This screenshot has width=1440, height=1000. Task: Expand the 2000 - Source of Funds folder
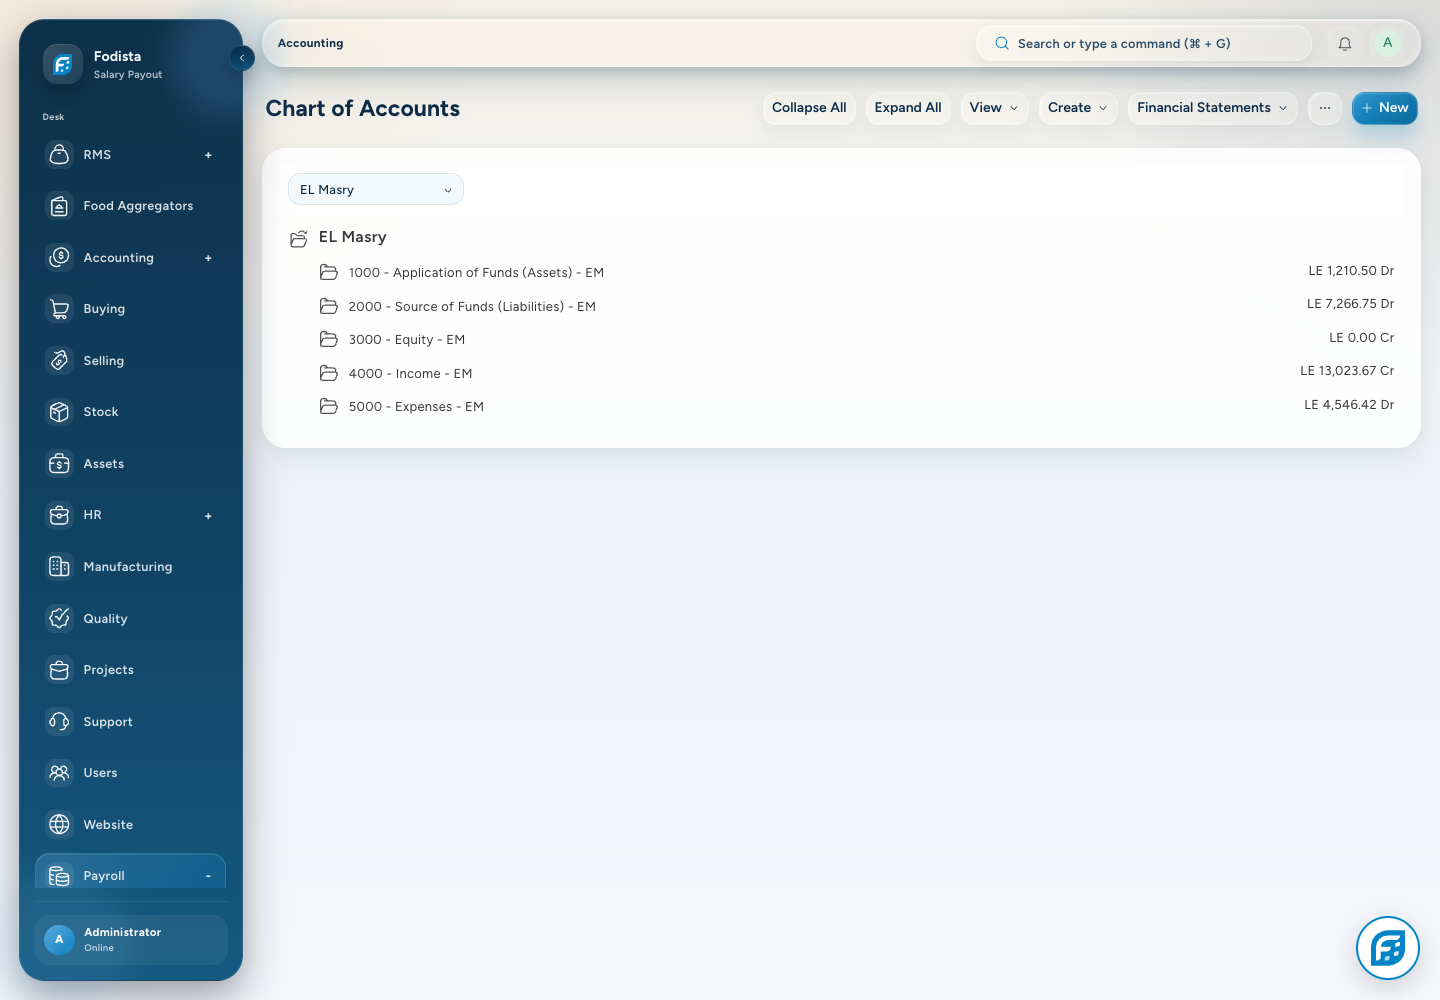(x=328, y=306)
